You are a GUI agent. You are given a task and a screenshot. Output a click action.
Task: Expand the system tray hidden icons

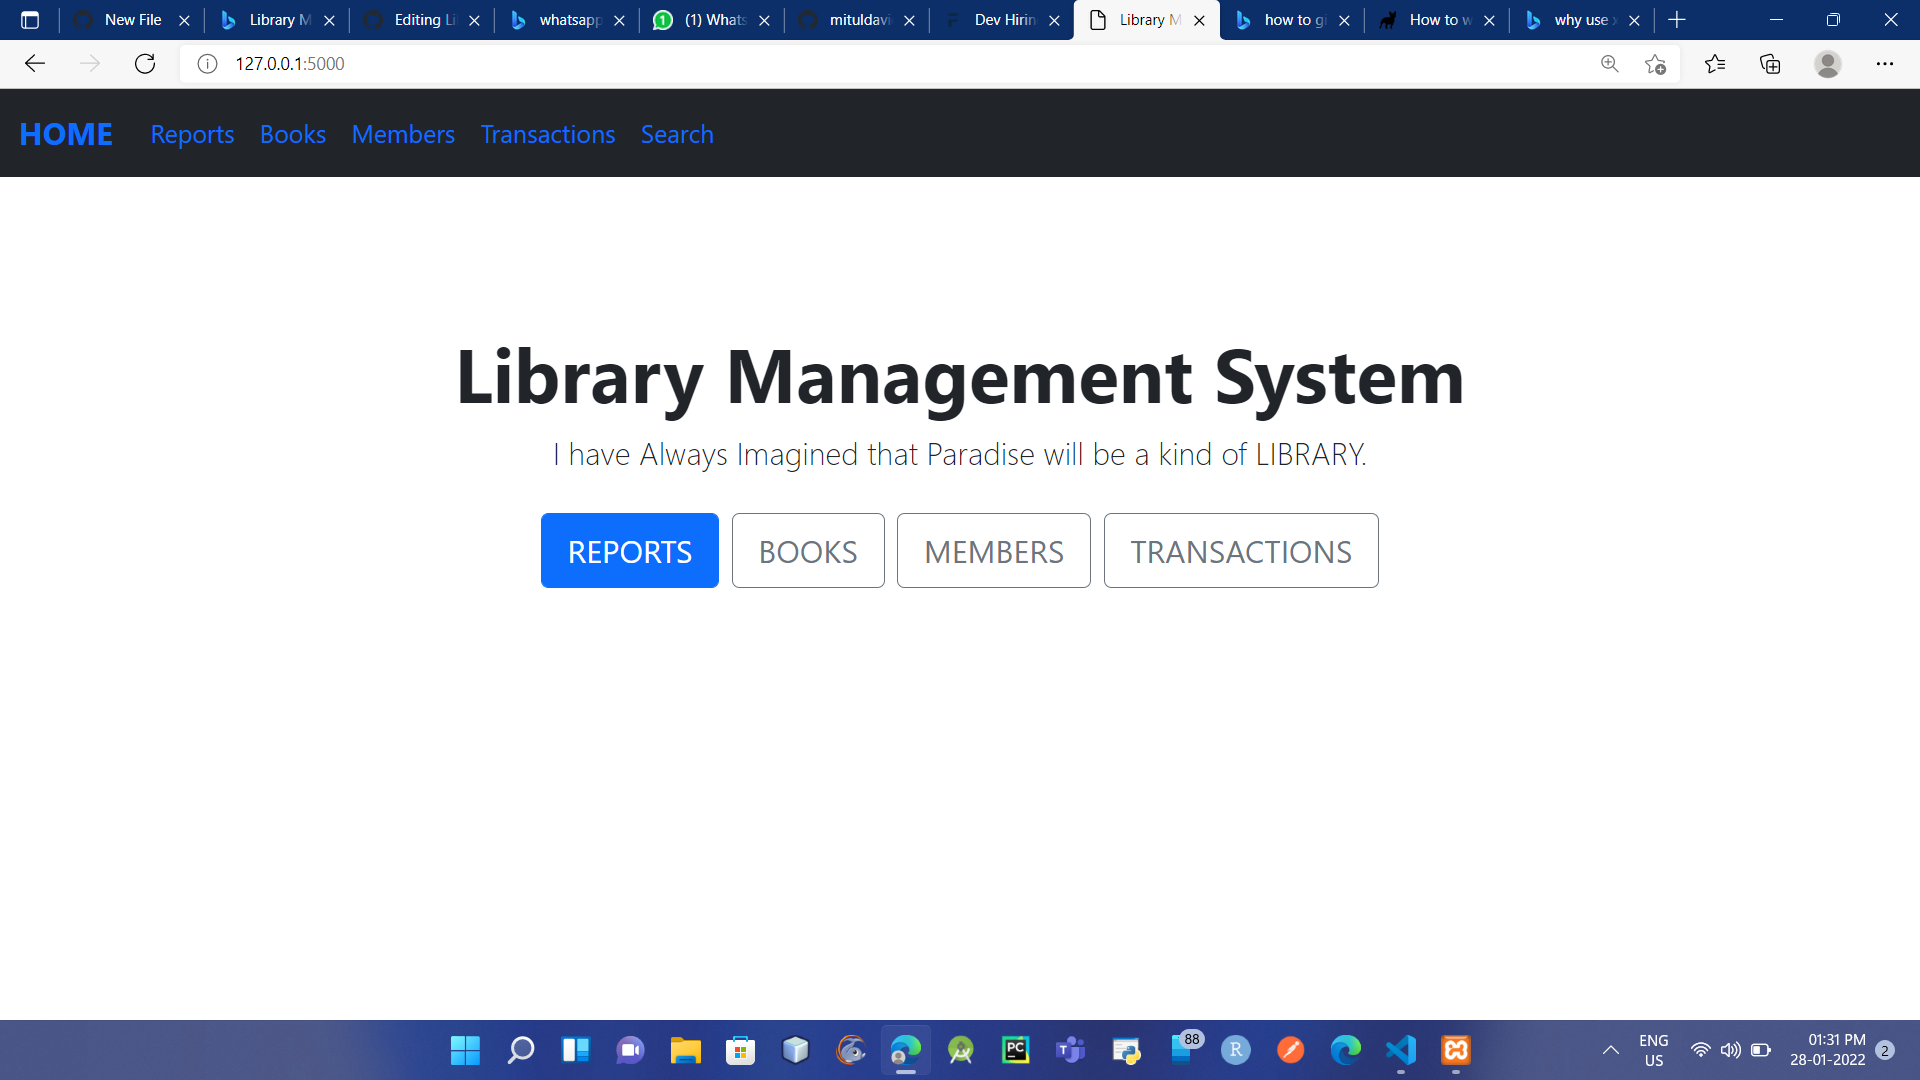1611,1050
